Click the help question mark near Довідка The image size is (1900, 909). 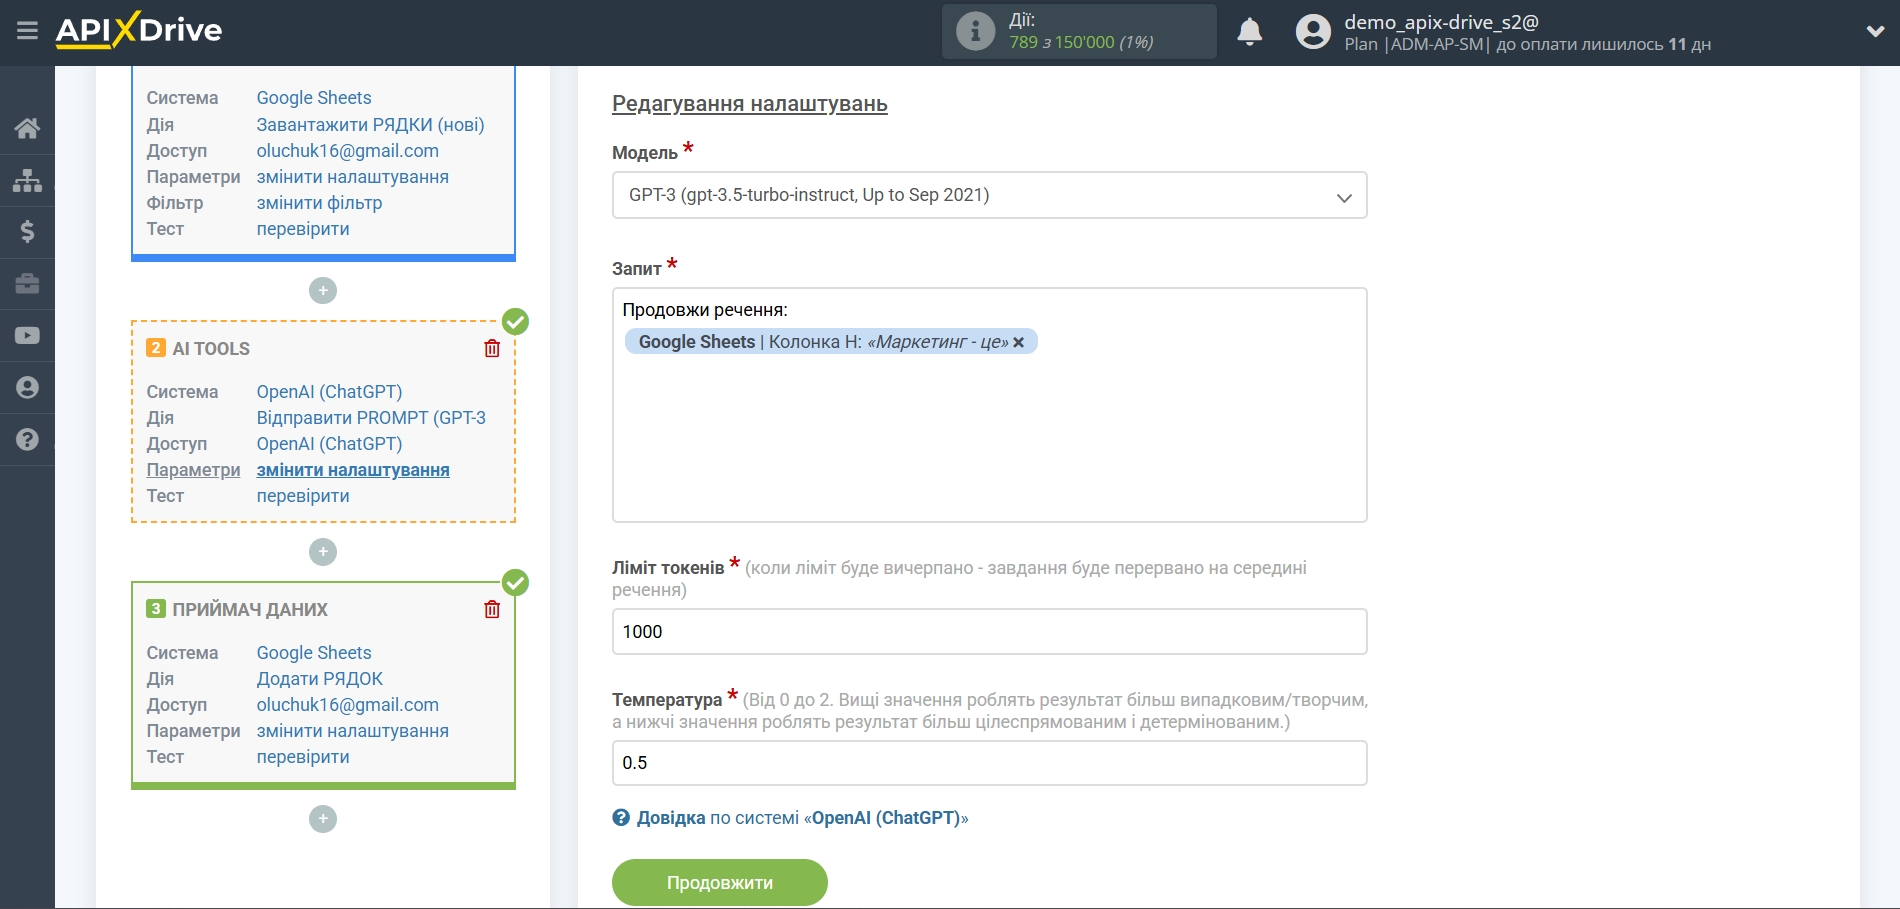[x=621, y=818]
